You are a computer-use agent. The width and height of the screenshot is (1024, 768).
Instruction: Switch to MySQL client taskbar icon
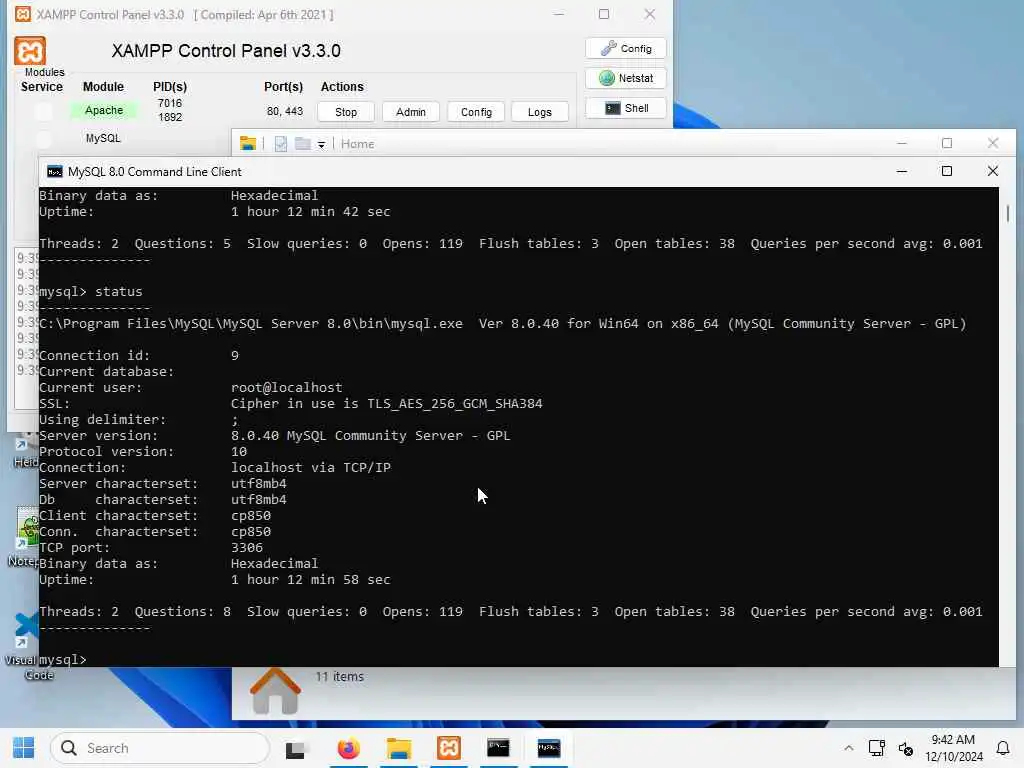click(x=549, y=748)
